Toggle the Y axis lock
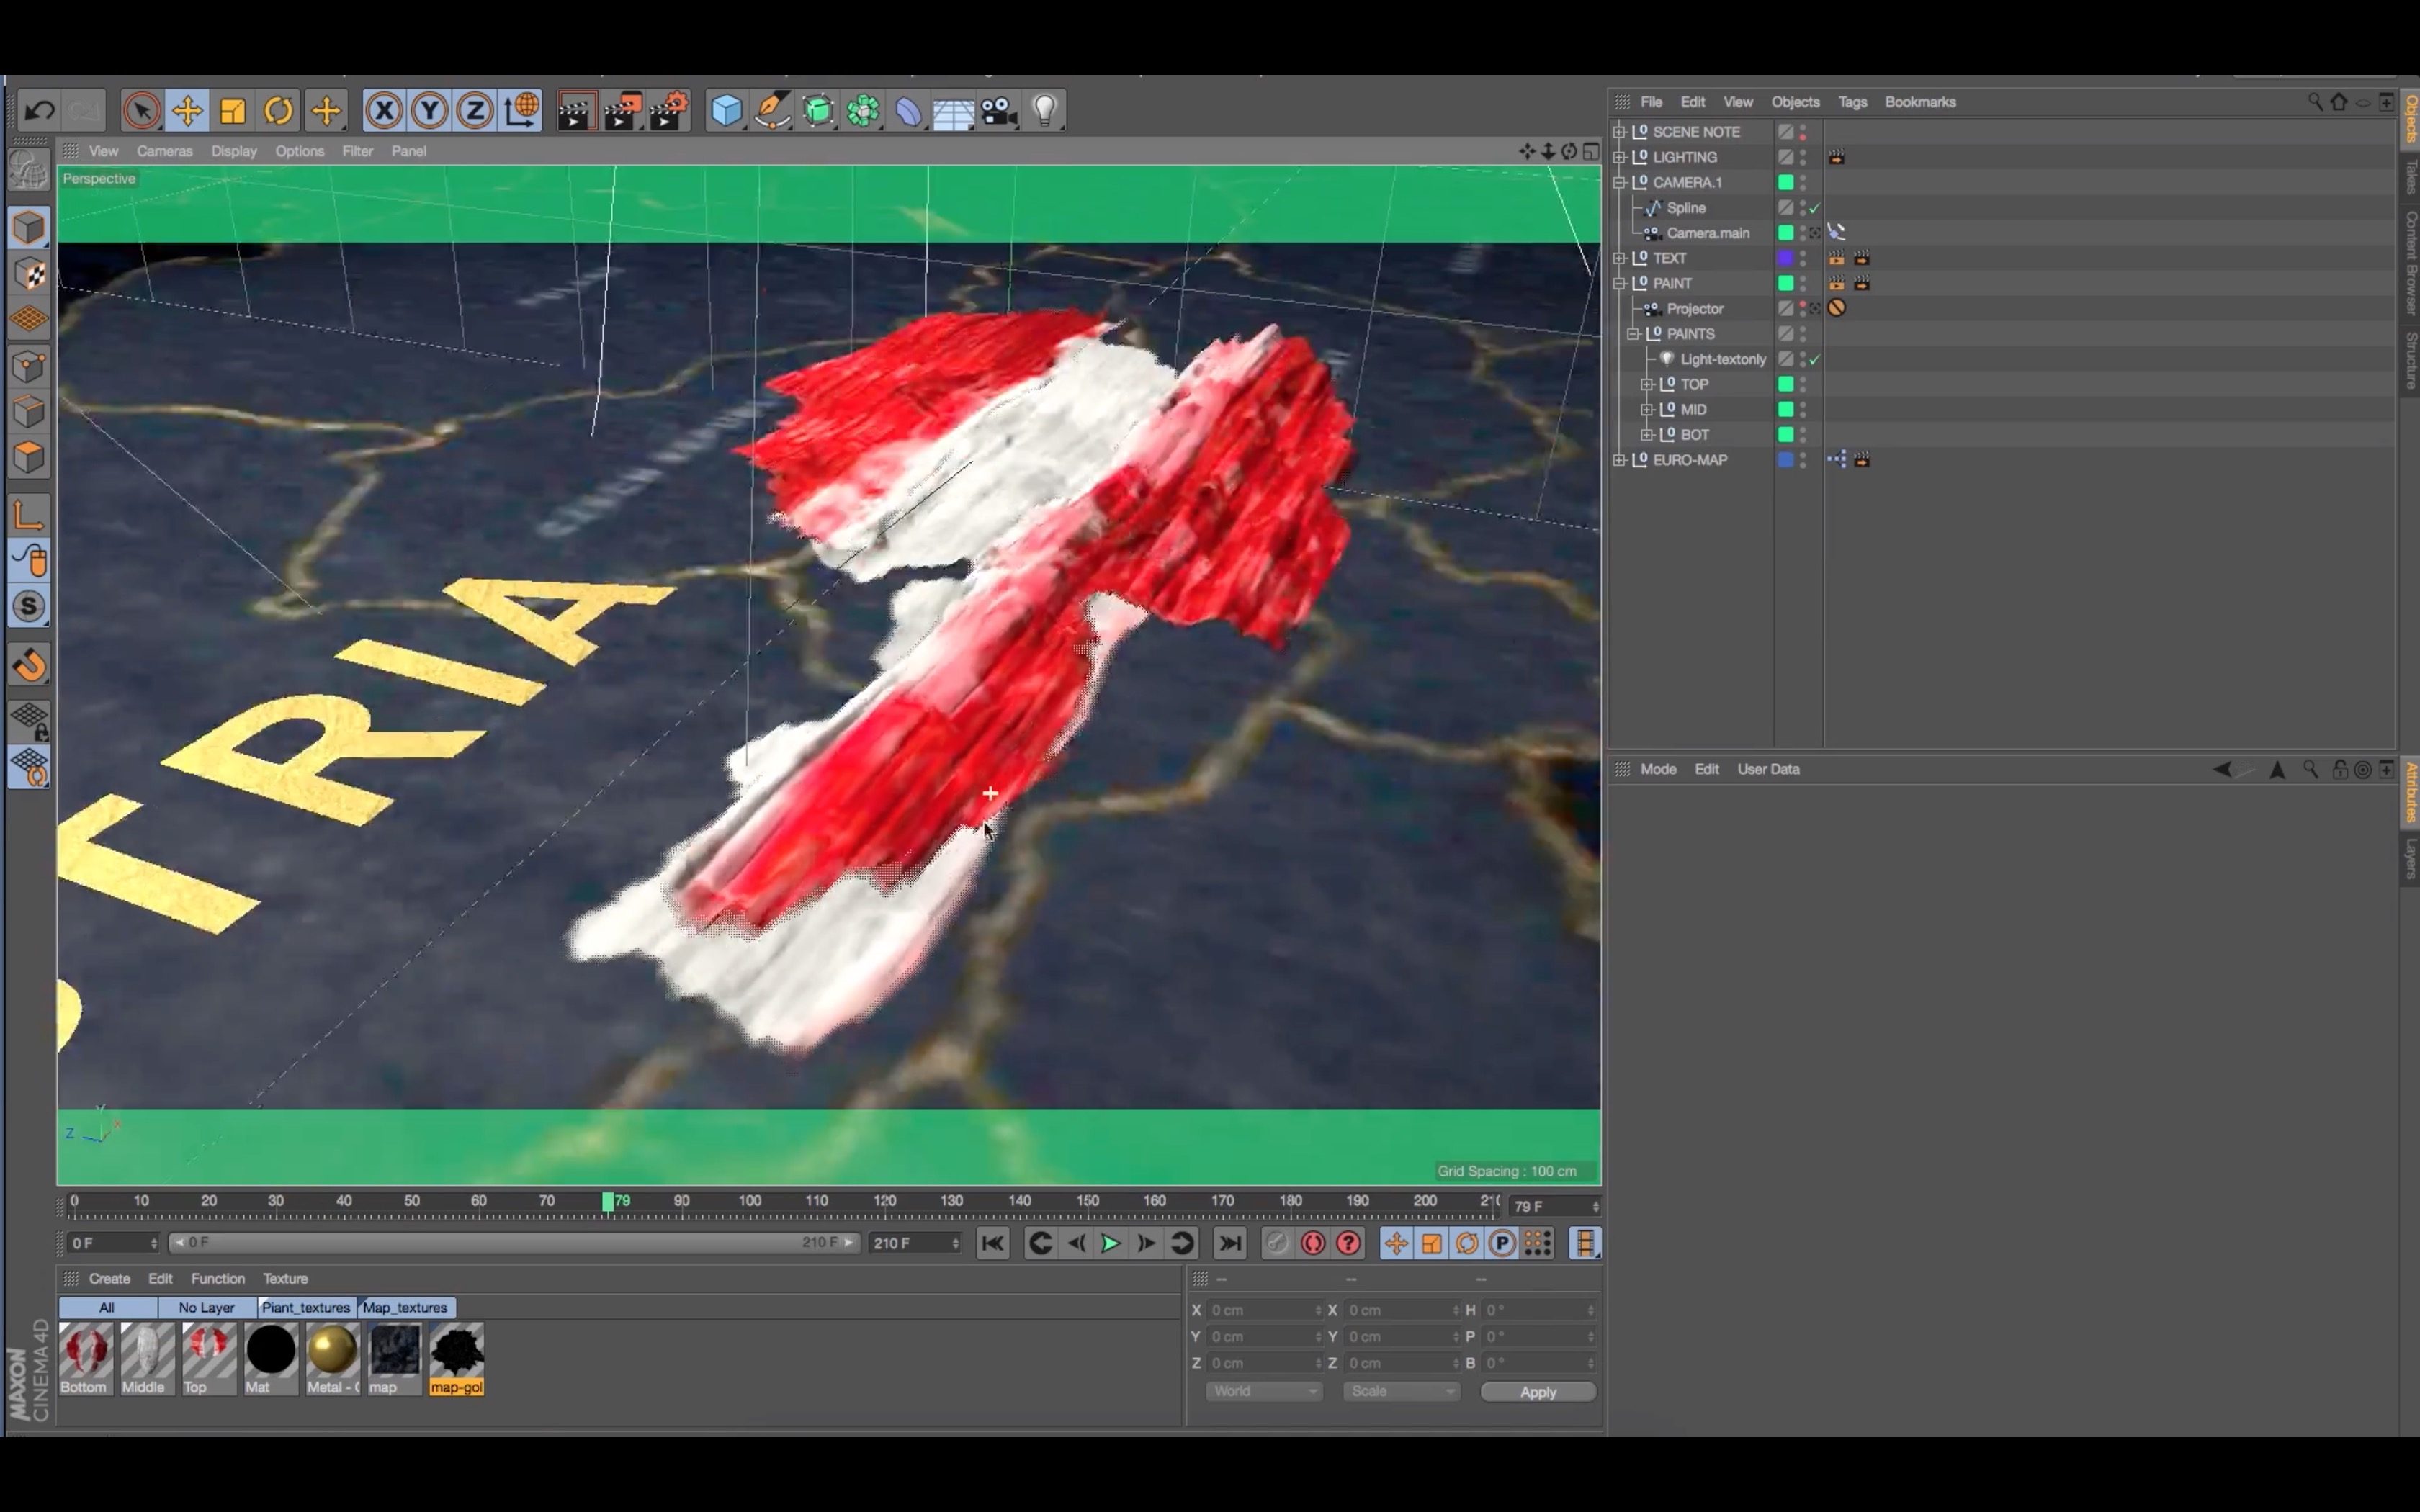 [430, 110]
